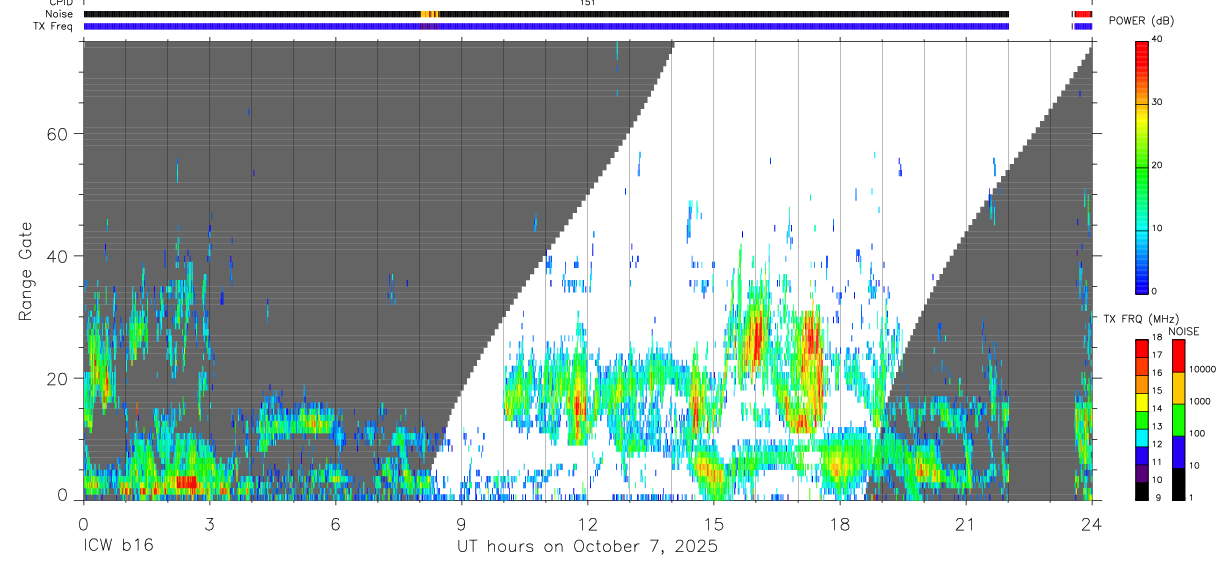Click the POWER (dB) legend title
The image size is (1228, 567).
1142,21
